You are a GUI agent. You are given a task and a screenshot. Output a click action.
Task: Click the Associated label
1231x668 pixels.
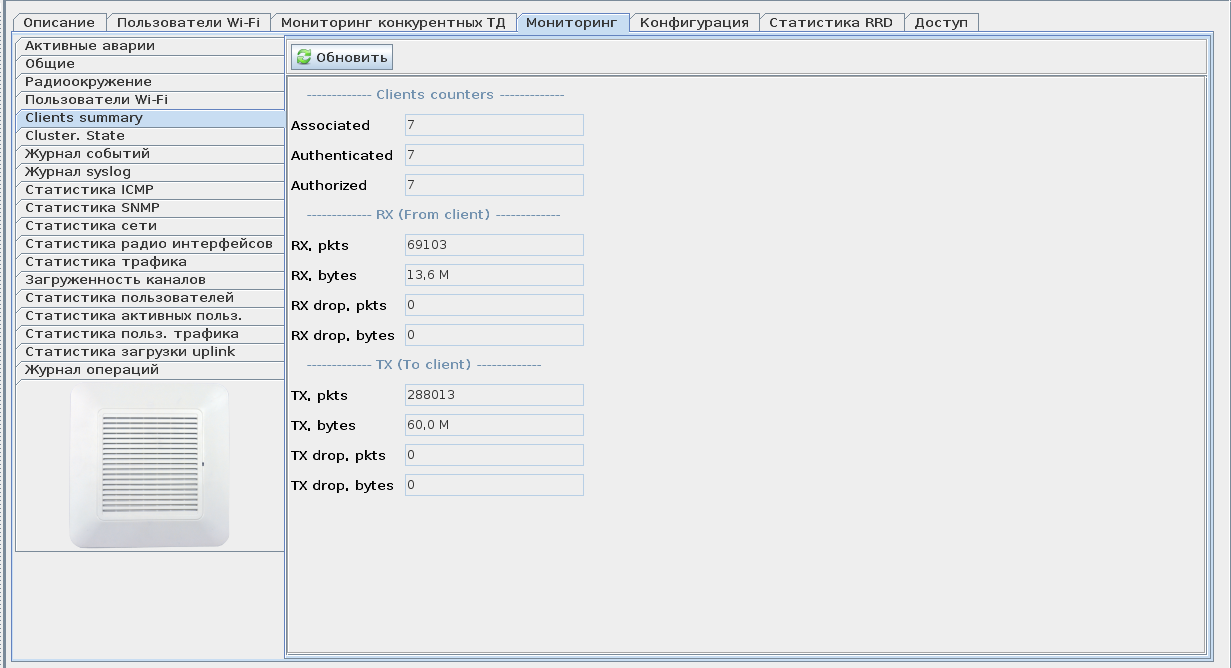click(330, 125)
